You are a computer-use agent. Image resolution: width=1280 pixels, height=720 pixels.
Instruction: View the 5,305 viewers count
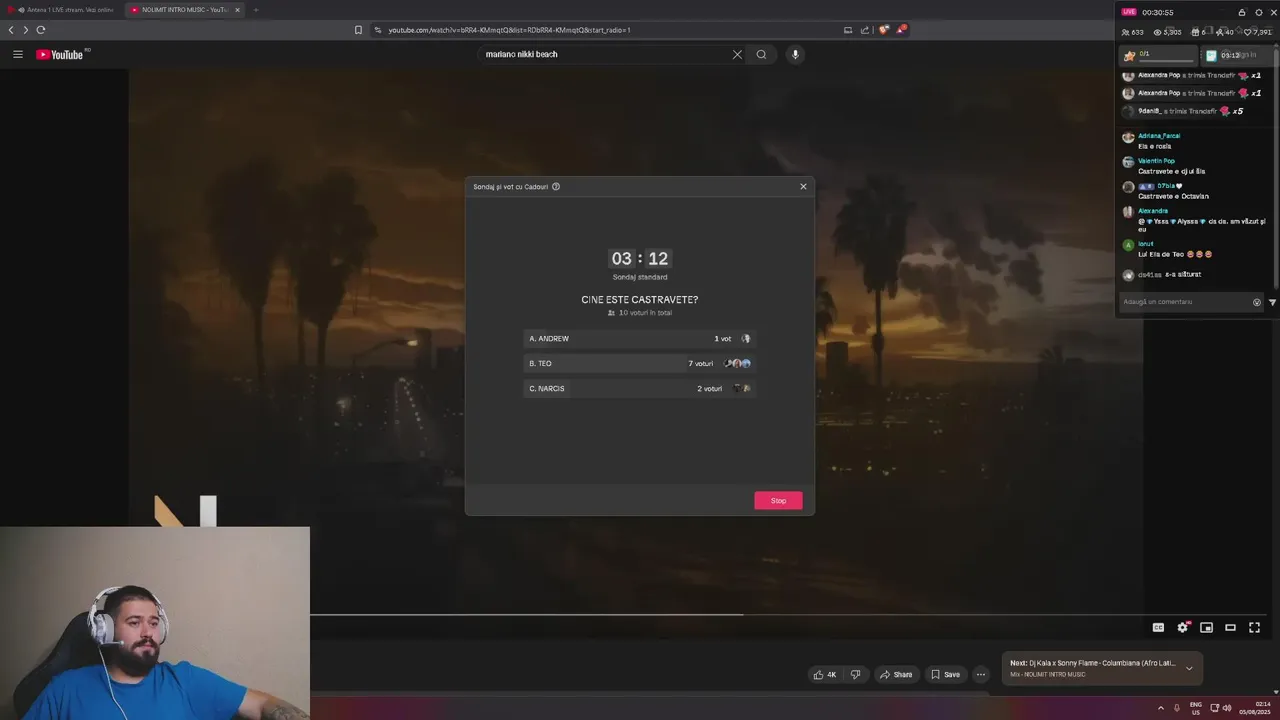click(x=1166, y=32)
